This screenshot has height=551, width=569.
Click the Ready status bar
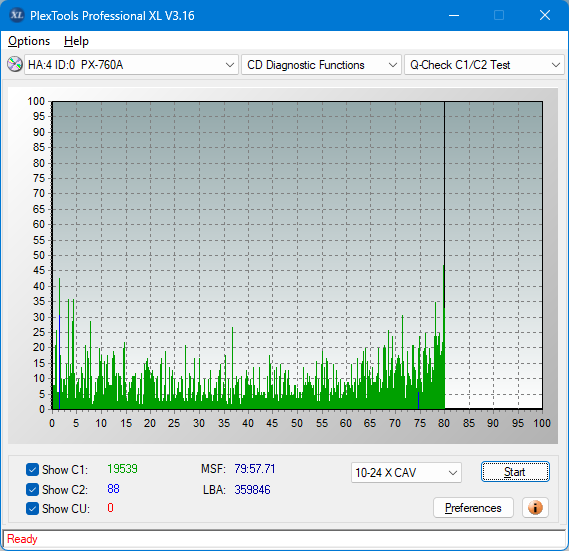(284, 539)
